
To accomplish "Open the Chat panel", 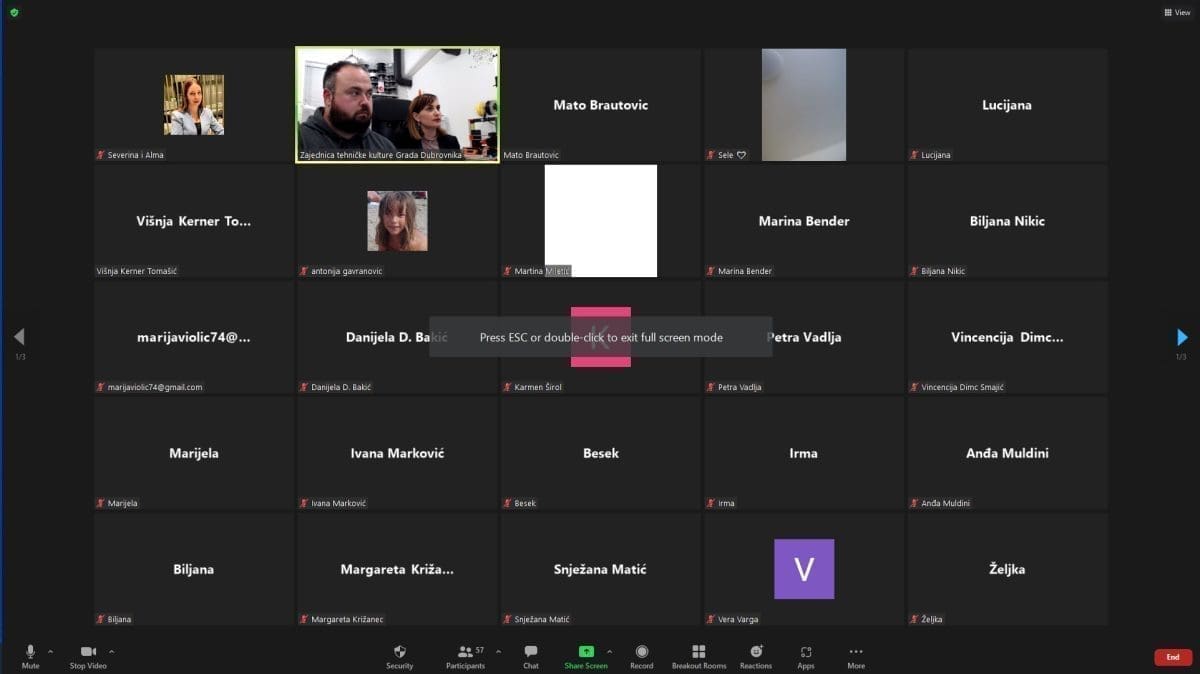I will point(530,656).
